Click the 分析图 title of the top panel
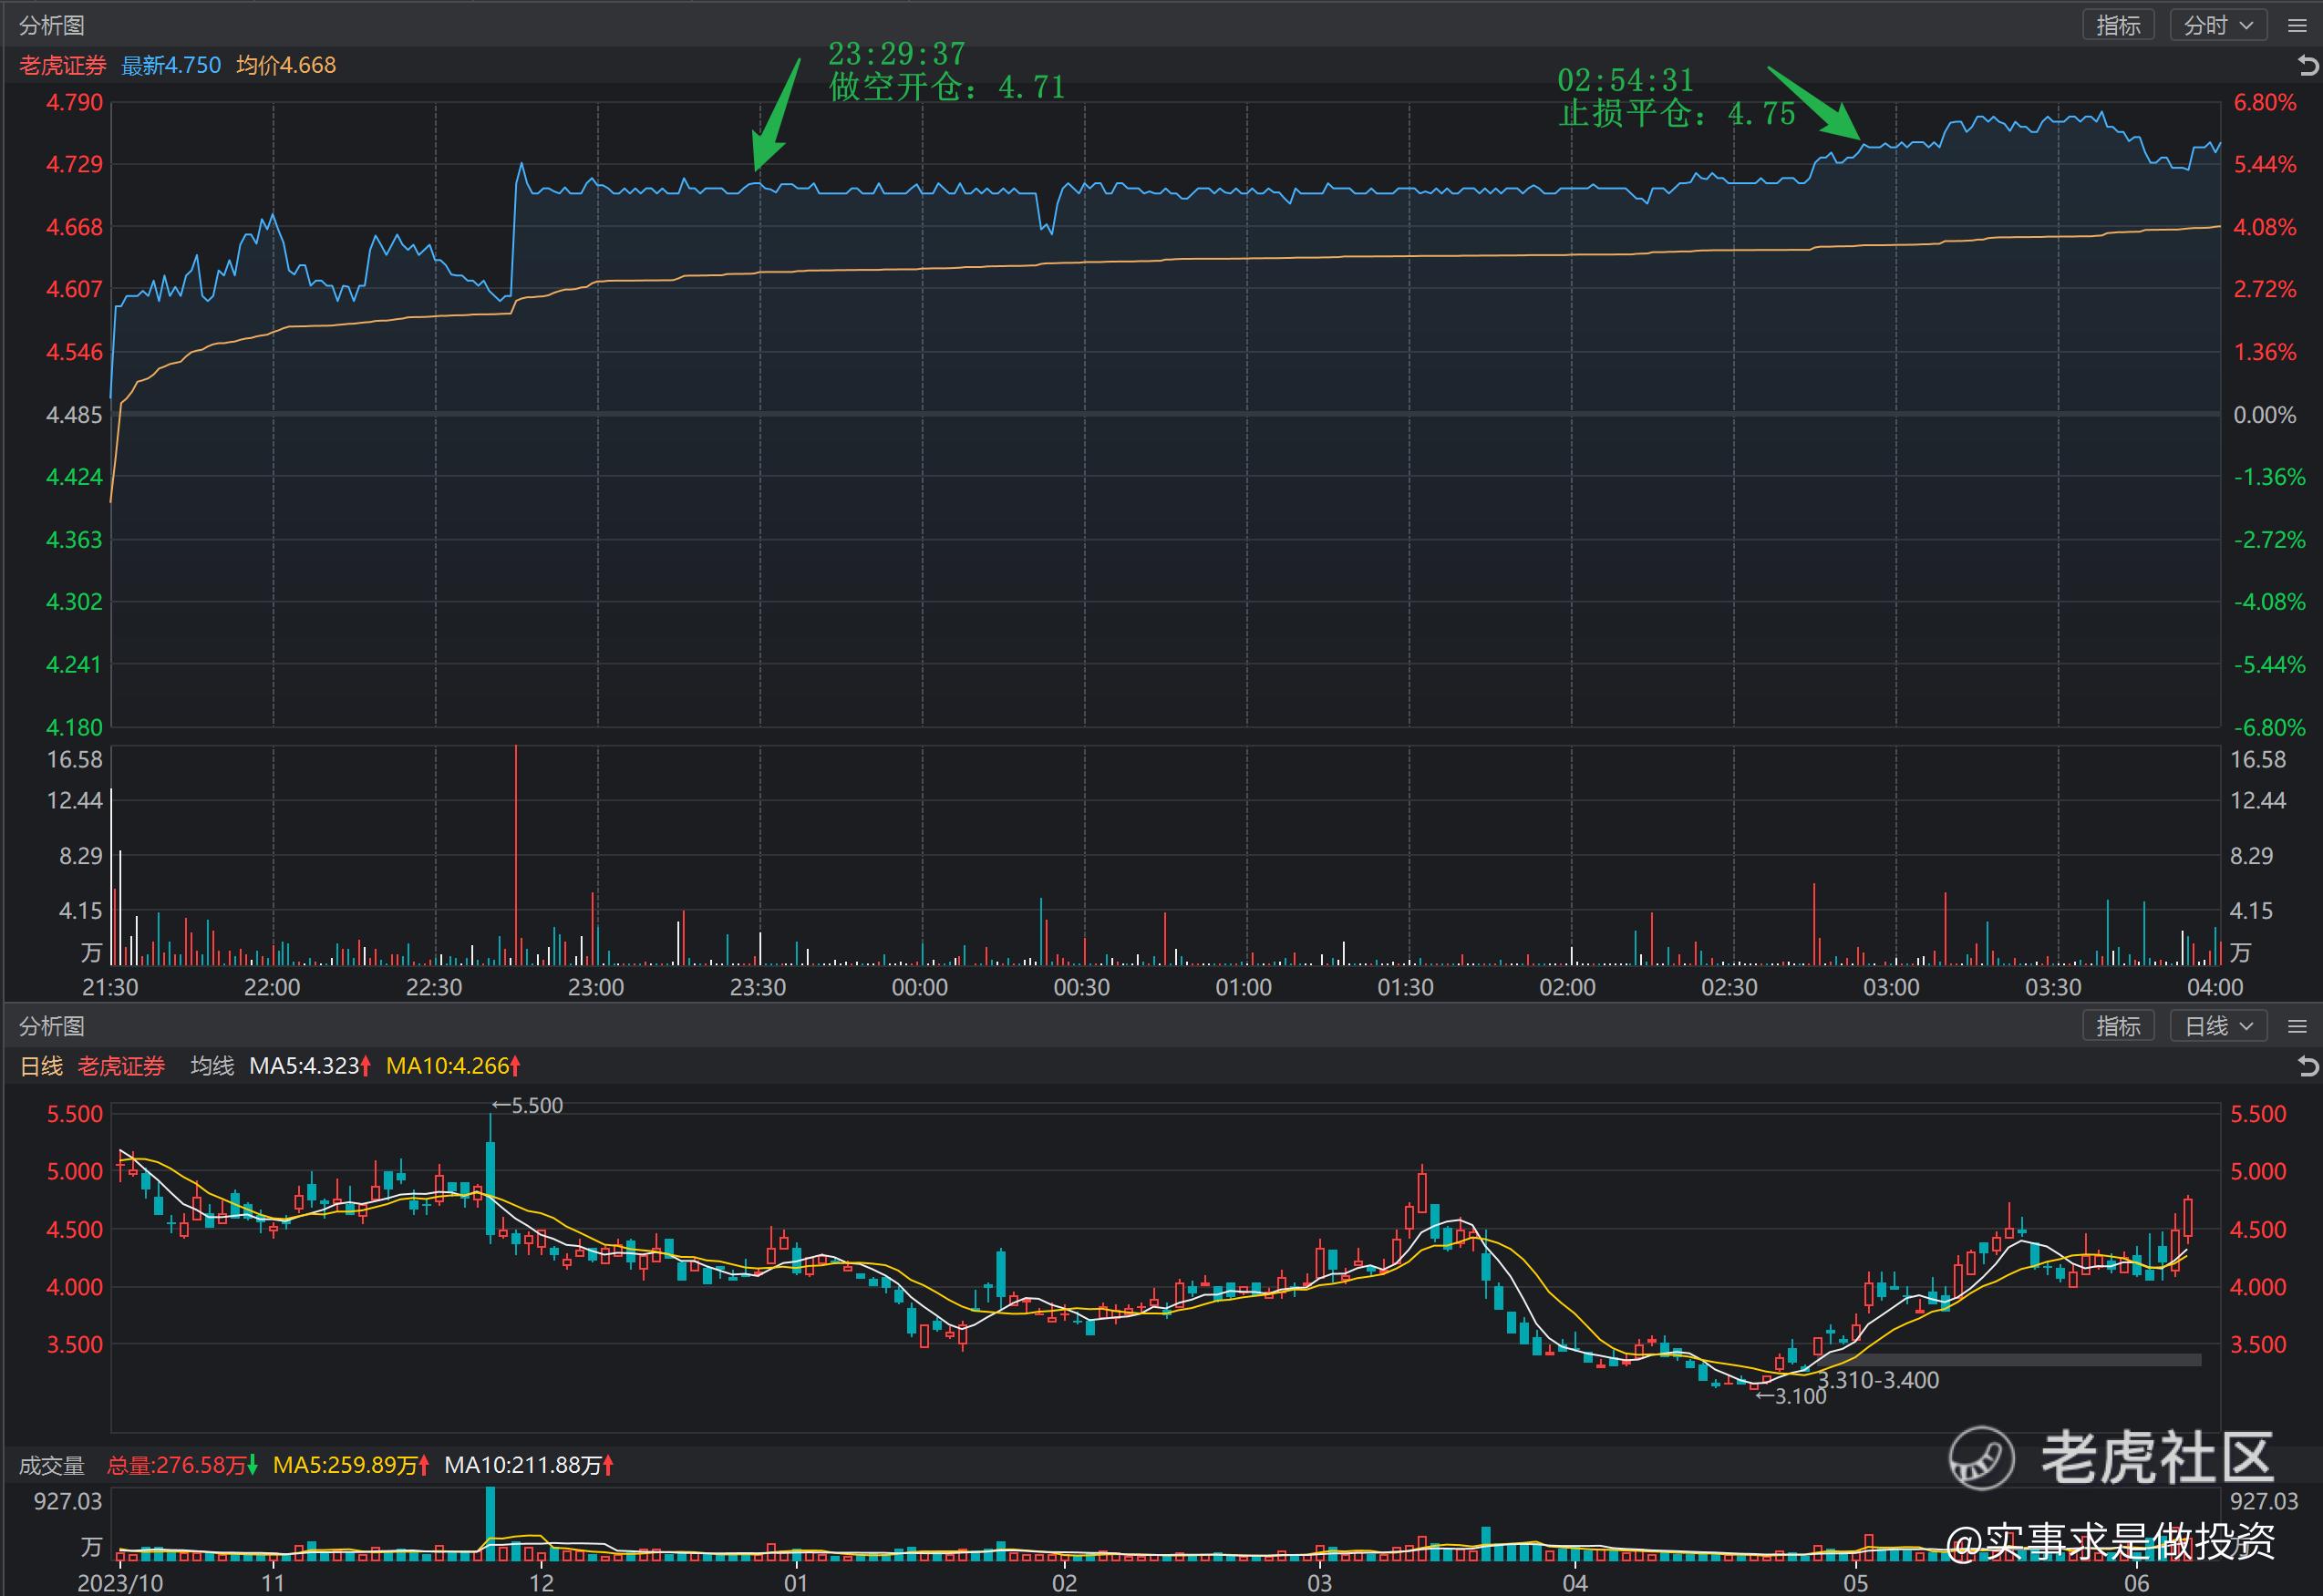 tap(52, 25)
